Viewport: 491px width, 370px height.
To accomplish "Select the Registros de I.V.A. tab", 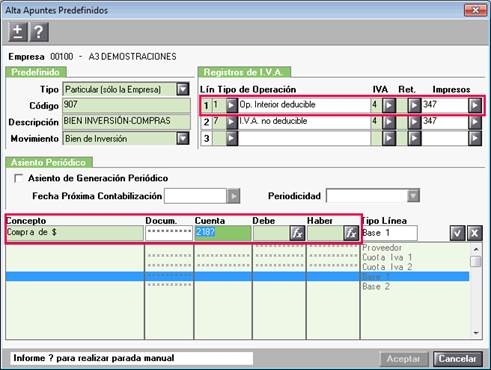I will tap(244, 72).
